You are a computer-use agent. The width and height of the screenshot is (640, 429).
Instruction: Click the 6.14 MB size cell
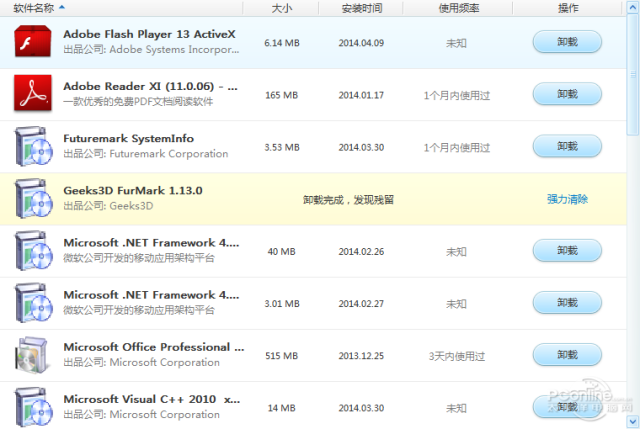click(282, 43)
